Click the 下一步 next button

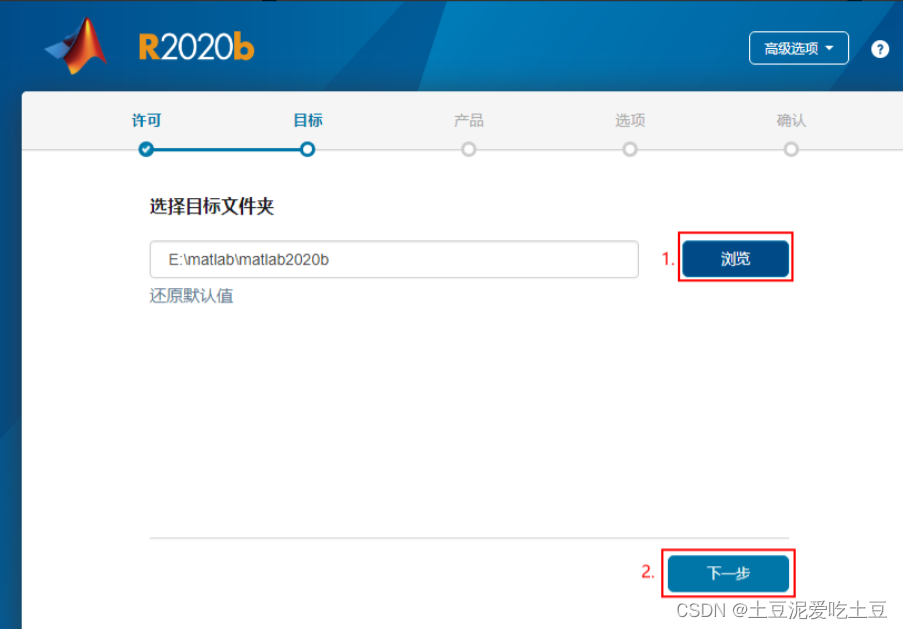728,573
